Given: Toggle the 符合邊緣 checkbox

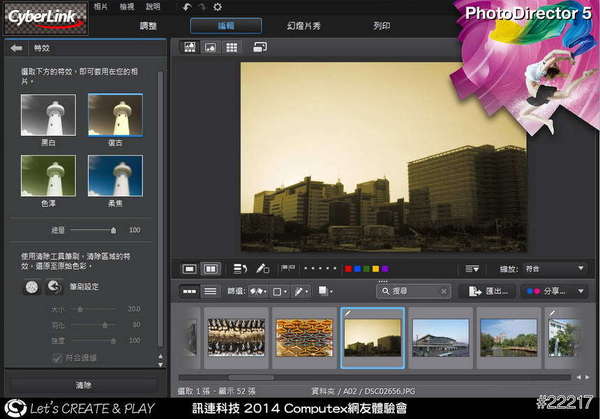Looking at the screenshot, I should point(56,357).
